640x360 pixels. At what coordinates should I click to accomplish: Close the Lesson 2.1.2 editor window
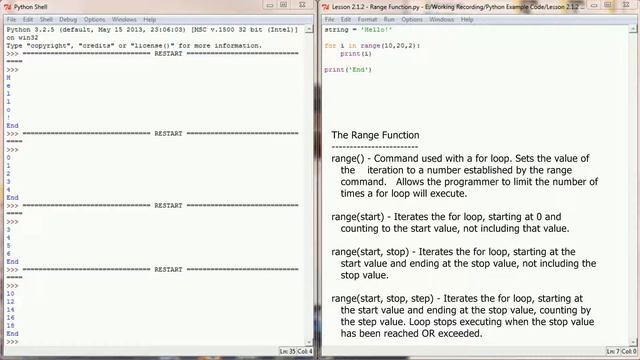point(626,5)
